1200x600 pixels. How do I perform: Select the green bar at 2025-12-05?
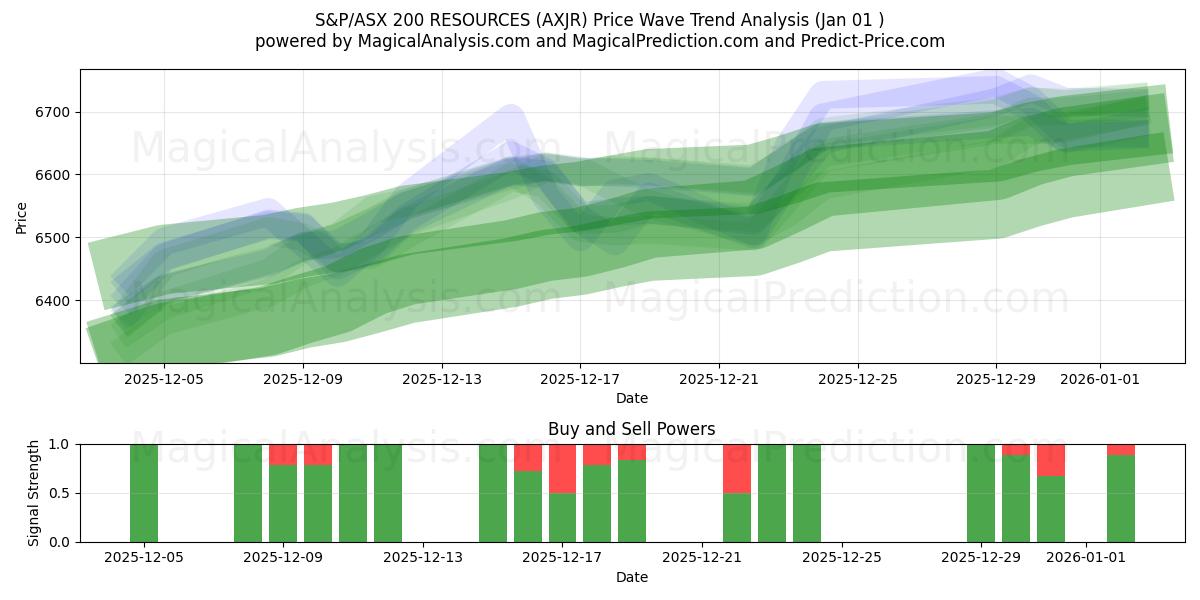click(x=146, y=490)
